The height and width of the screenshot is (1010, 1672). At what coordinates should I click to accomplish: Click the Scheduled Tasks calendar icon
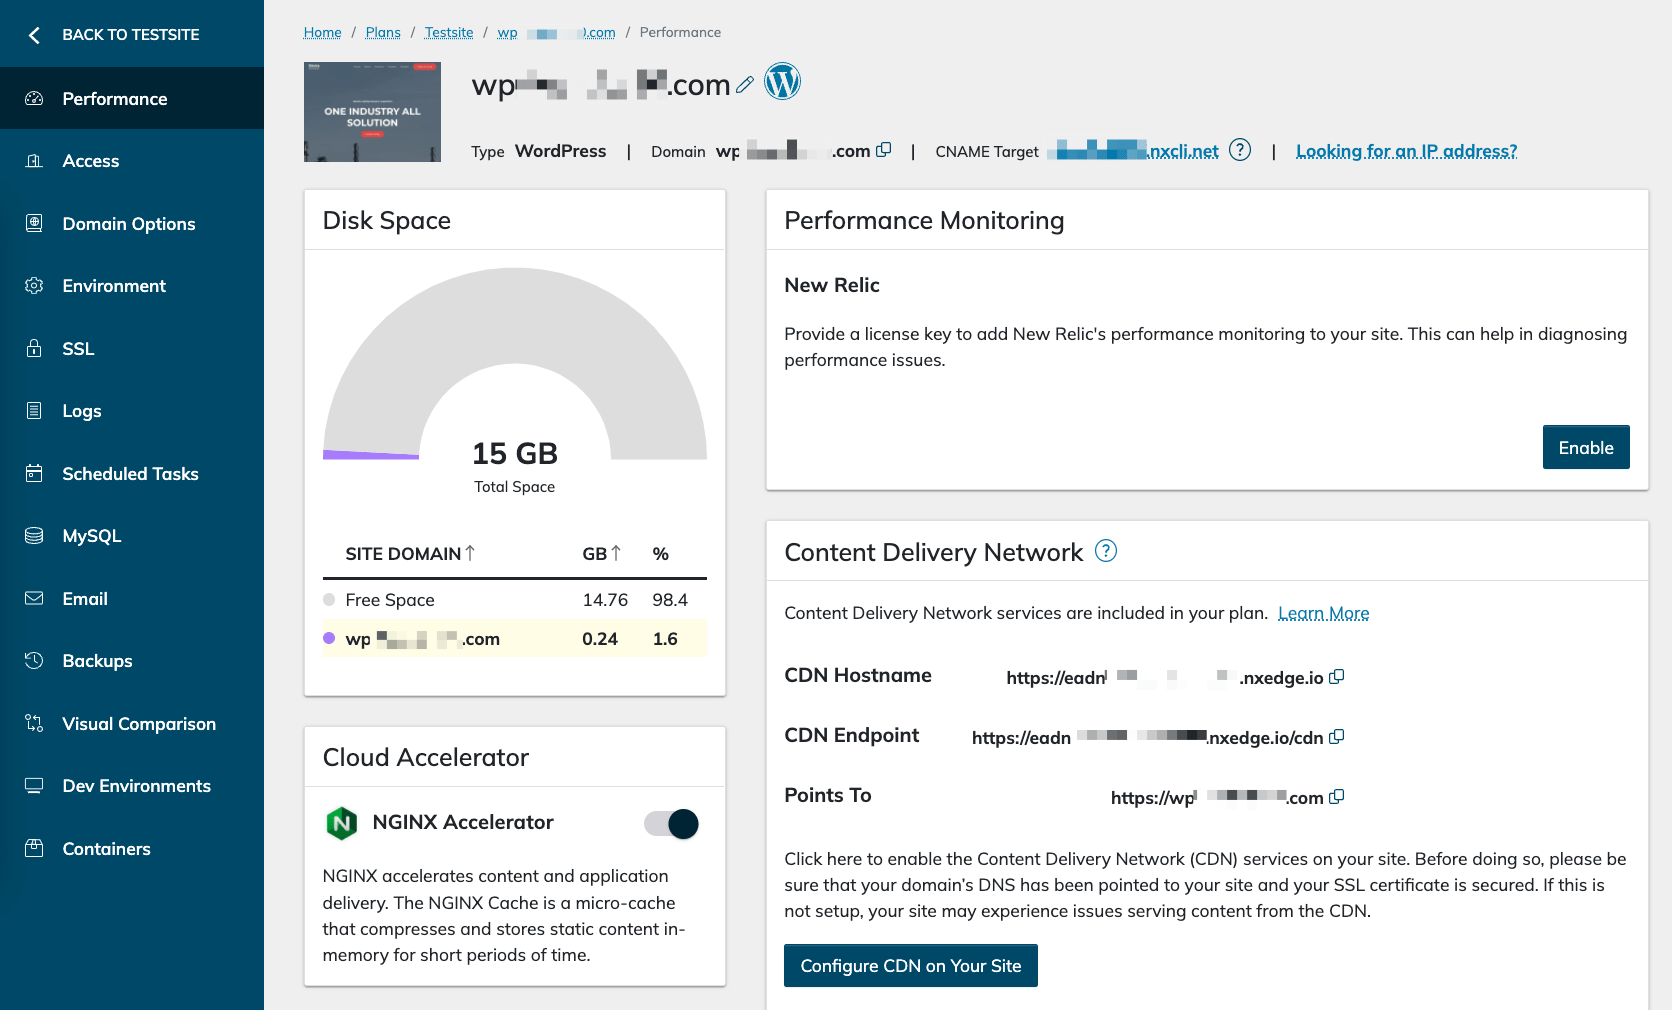34,473
